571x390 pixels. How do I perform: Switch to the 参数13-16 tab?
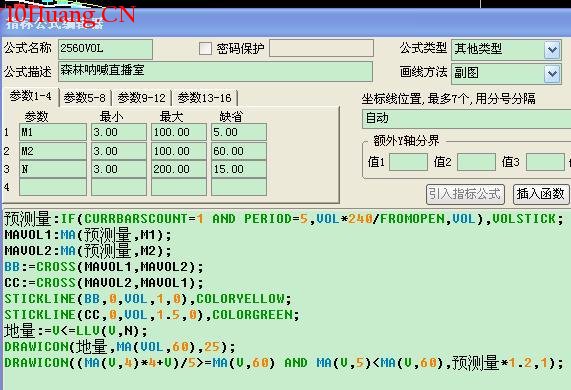click(204, 98)
